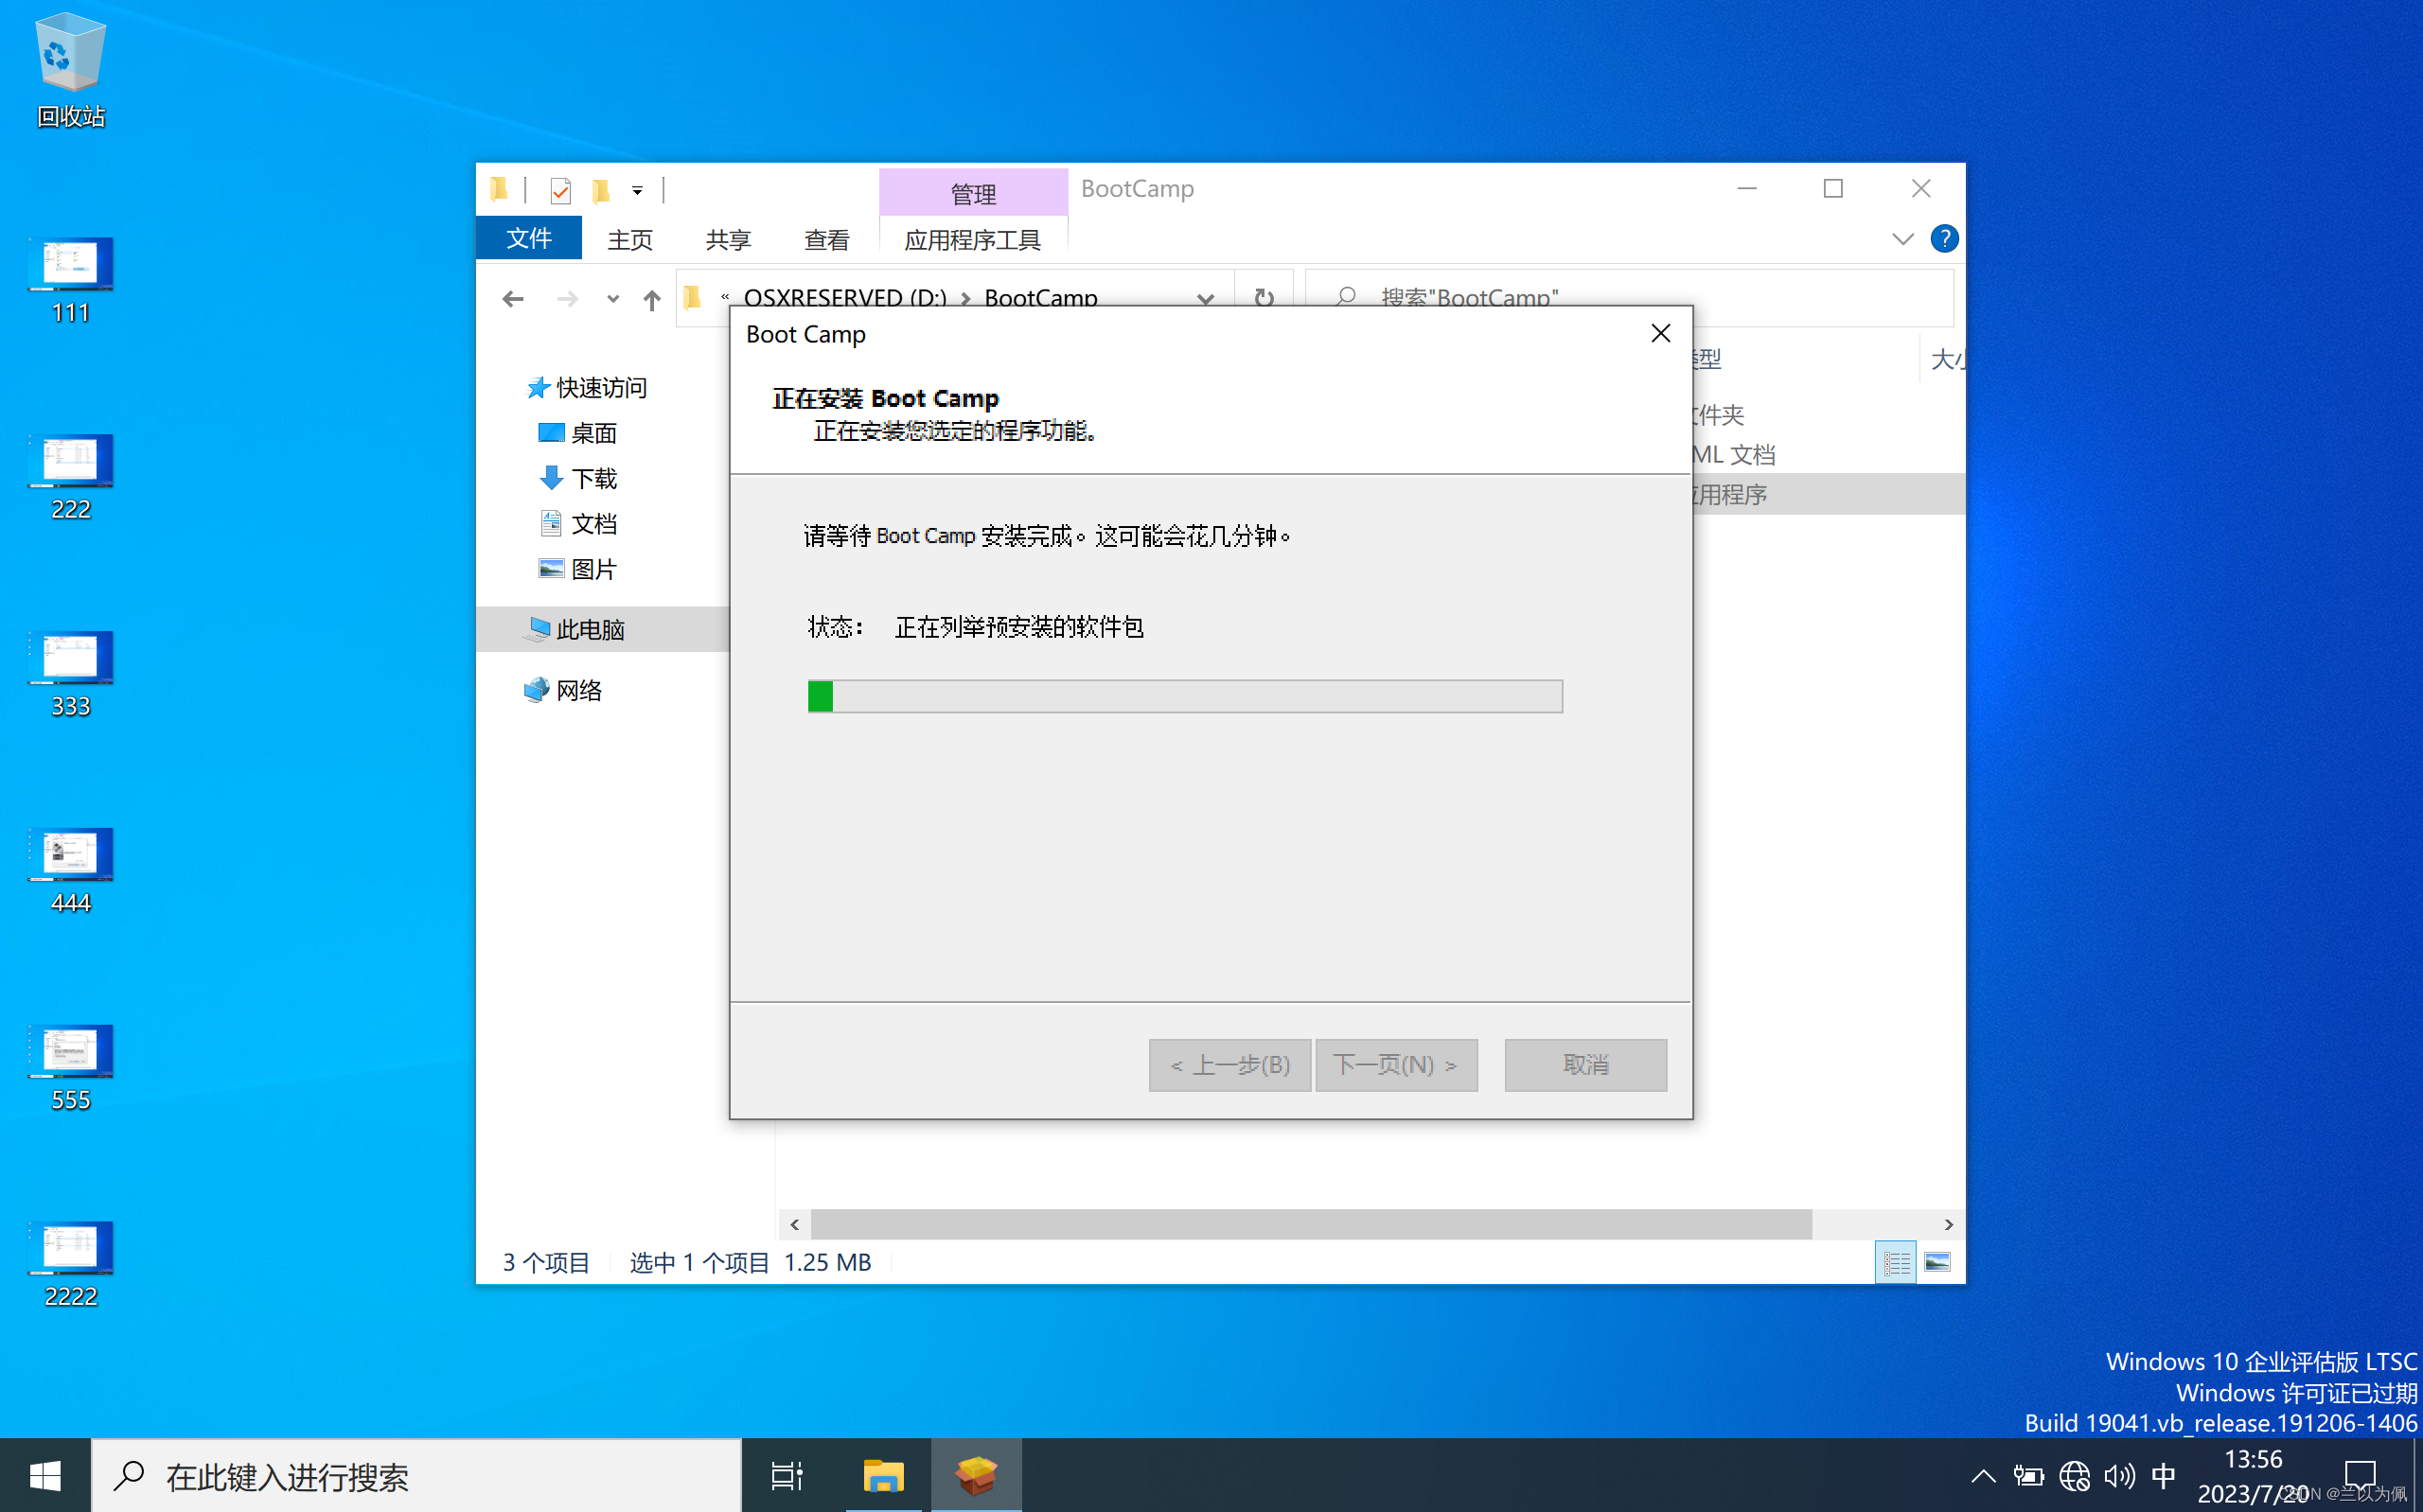Image resolution: width=2423 pixels, height=1512 pixels.
Task: Click the refresh icon beside address bar
Action: coord(1263,298)
